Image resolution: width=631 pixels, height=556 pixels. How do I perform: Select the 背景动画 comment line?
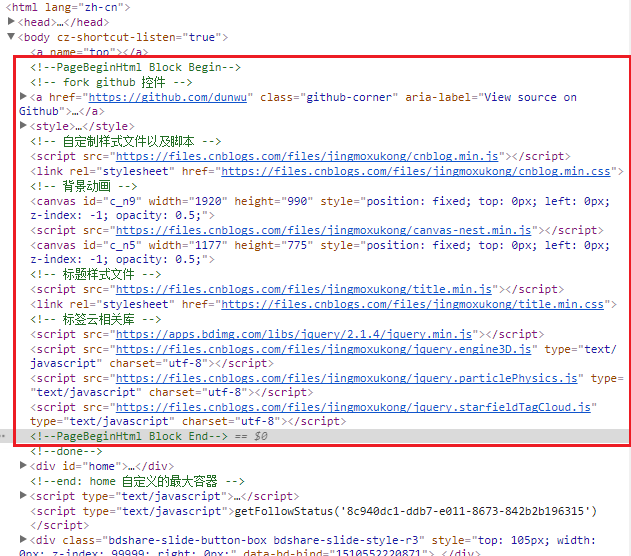click(x=84, y=186)
